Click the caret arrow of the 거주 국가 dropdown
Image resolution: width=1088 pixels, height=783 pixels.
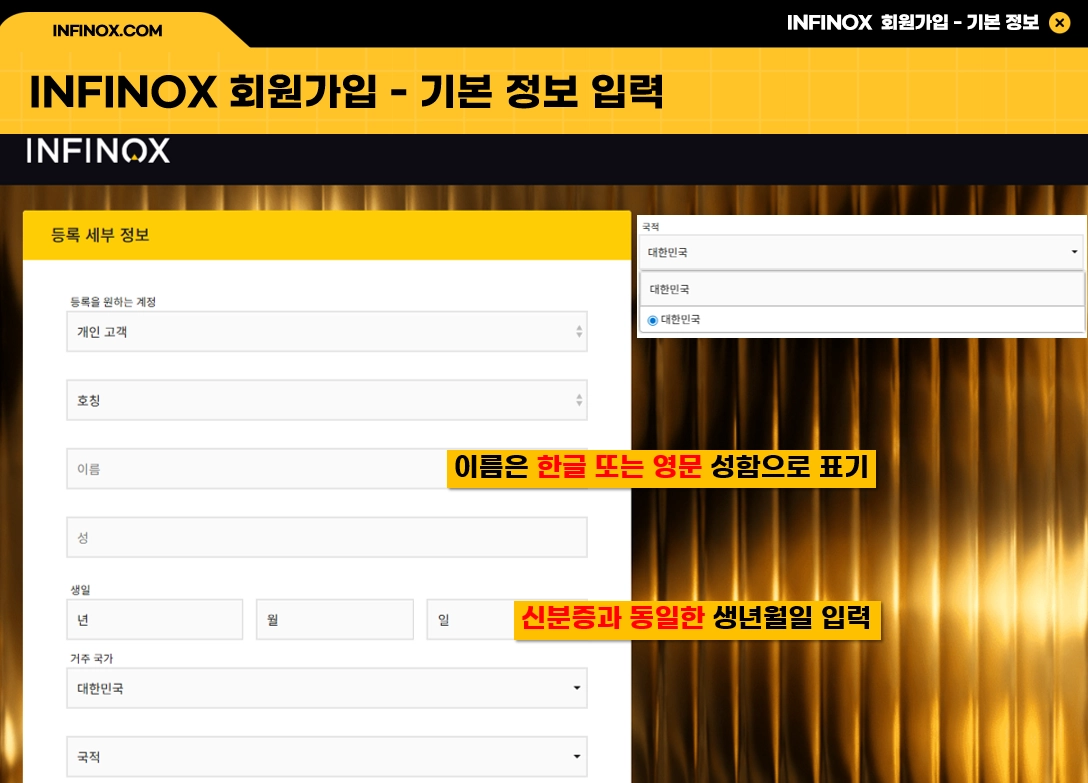577,688
